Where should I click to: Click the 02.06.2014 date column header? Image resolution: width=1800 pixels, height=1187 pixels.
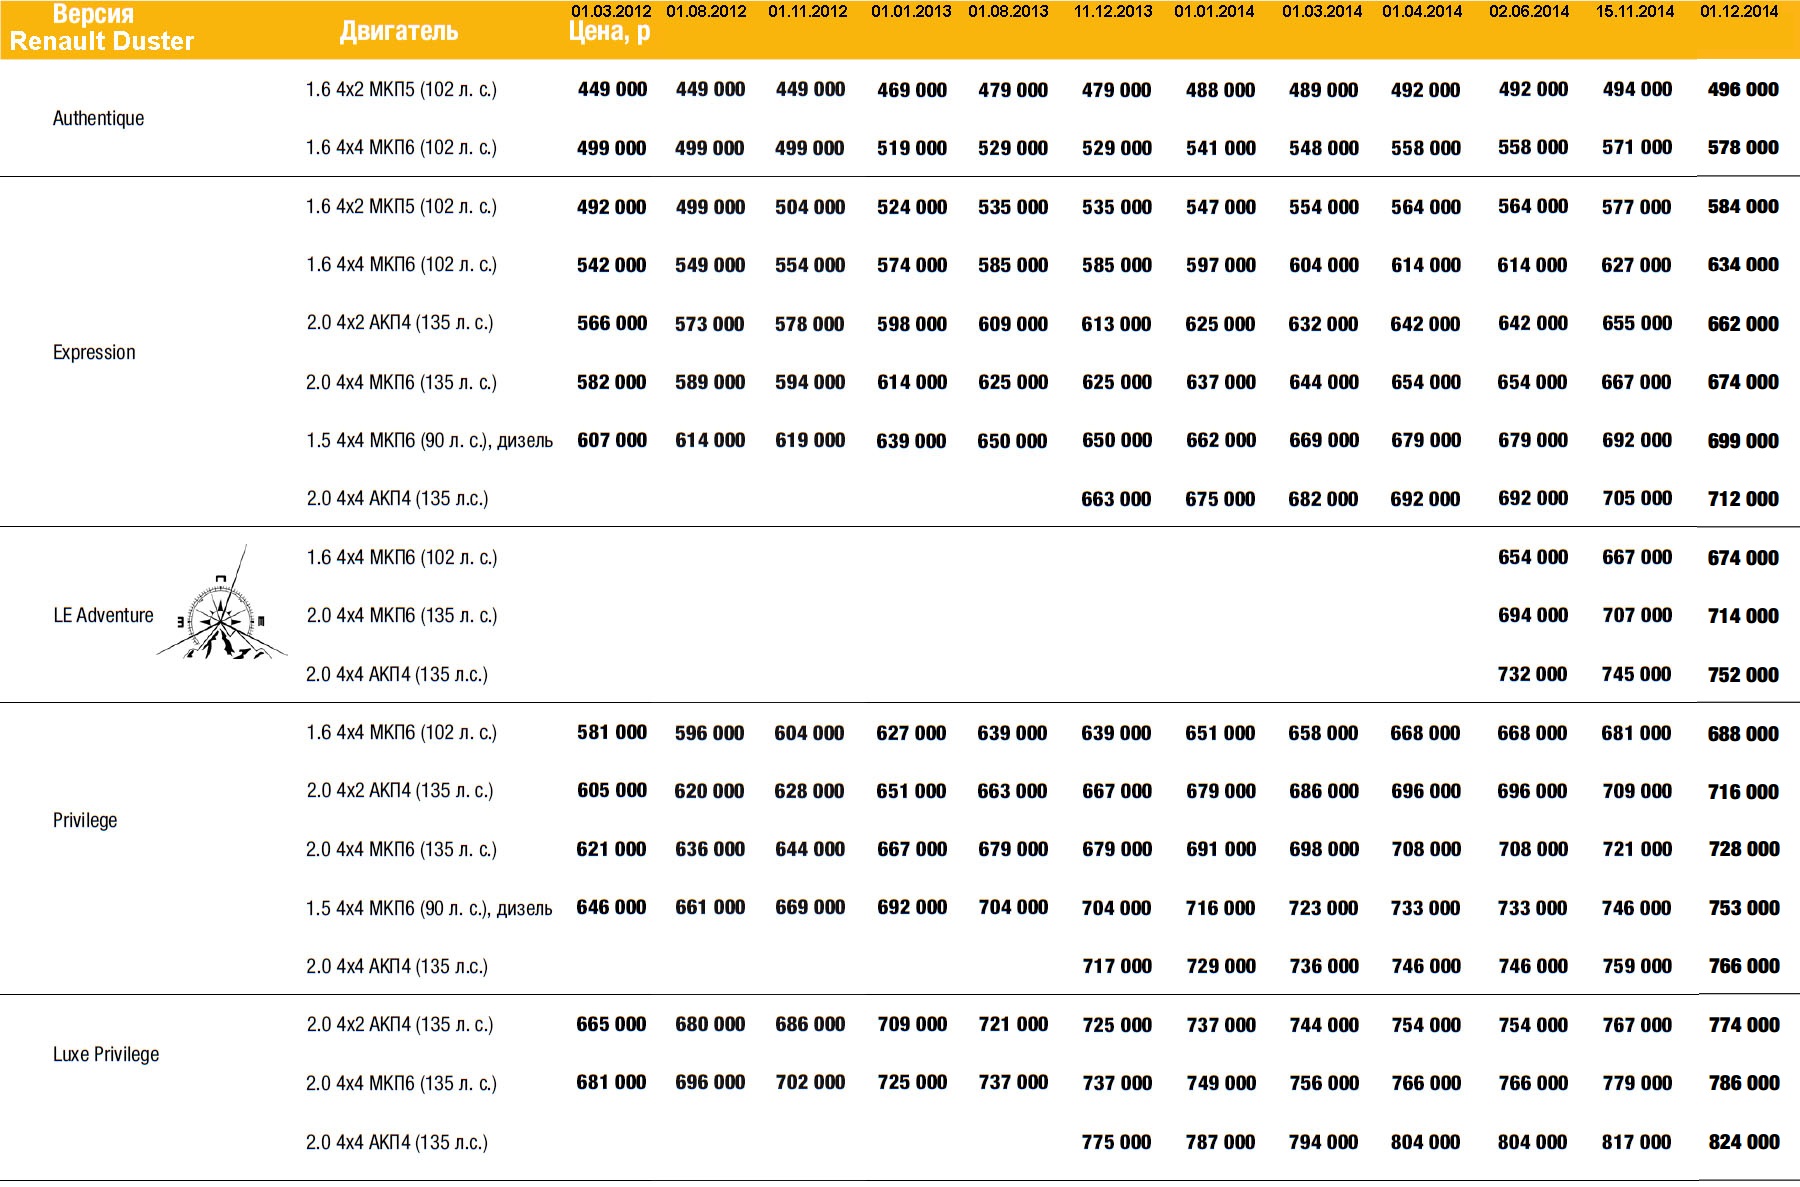(x=1529, y=11)
